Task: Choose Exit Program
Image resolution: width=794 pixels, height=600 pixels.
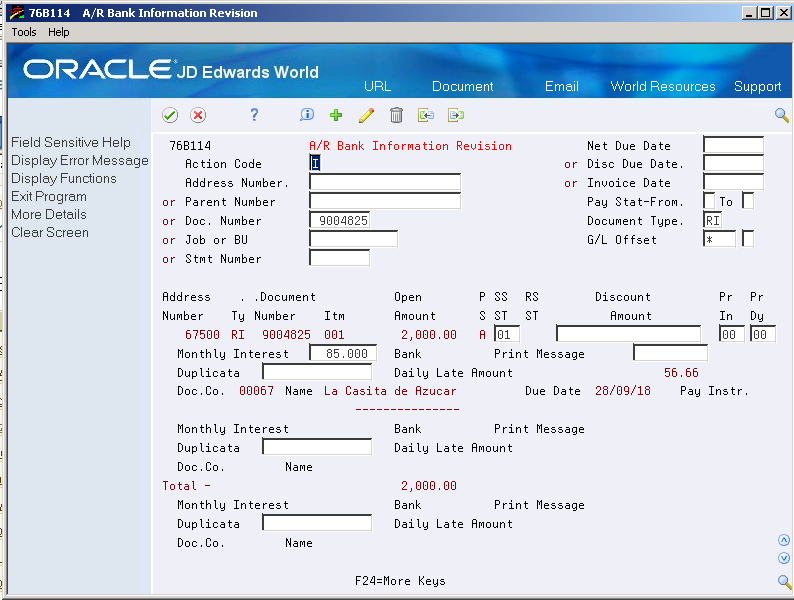Action: [49, 196]
